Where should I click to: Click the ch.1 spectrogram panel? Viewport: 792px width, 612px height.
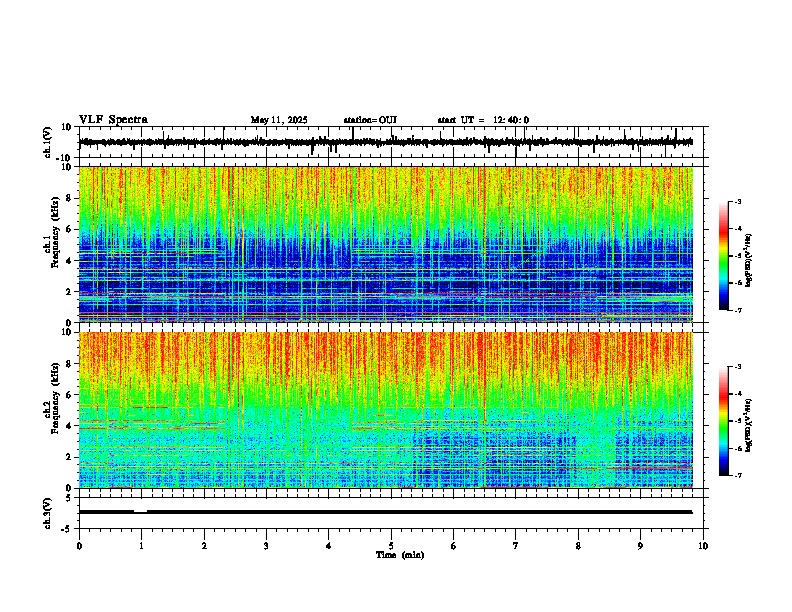click(385, 244)
